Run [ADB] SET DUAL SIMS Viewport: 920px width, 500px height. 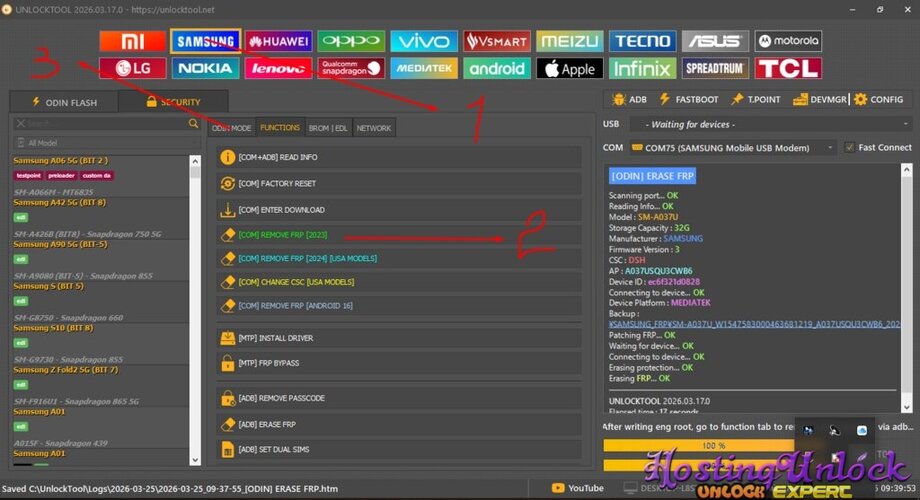click(x=399, y=449)
